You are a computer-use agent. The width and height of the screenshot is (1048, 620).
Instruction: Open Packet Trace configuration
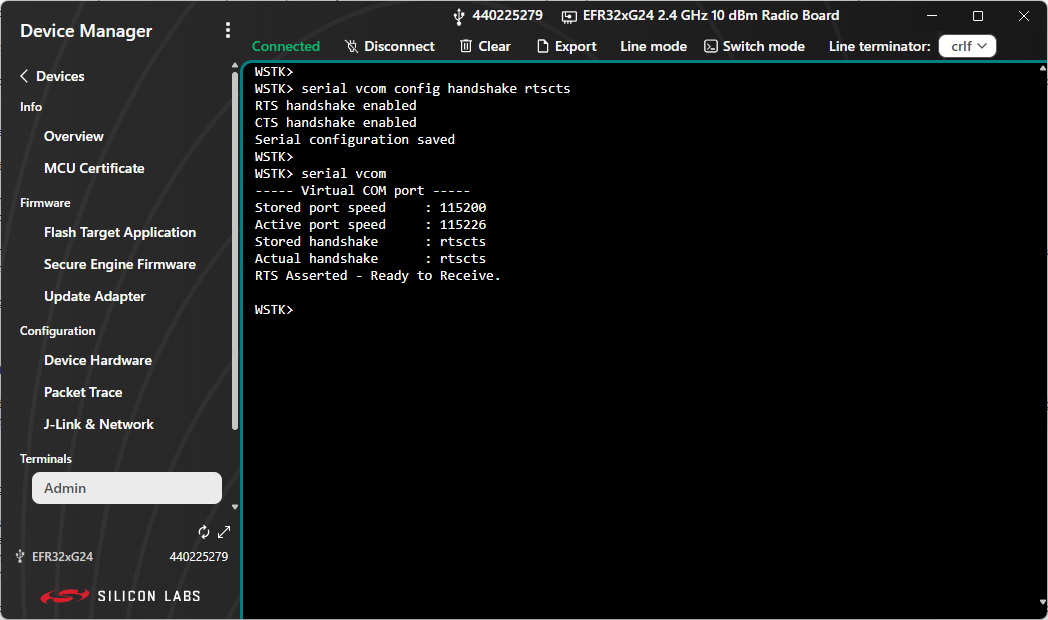click(x=83, y=393)
